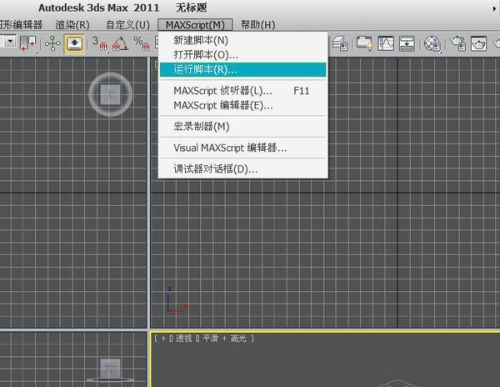This screenshot has height=387, width=500.
Task: Open MAXScript 编辑器(E) editor
Action: 243,106
